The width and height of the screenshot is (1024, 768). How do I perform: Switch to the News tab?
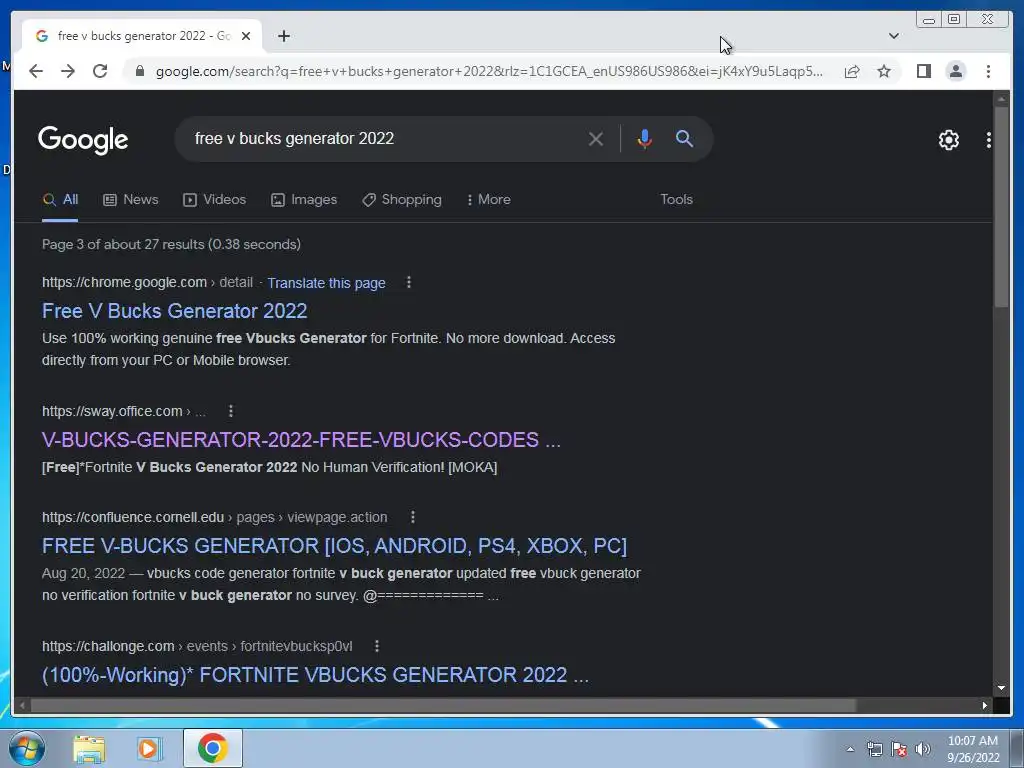coord(131,200)
